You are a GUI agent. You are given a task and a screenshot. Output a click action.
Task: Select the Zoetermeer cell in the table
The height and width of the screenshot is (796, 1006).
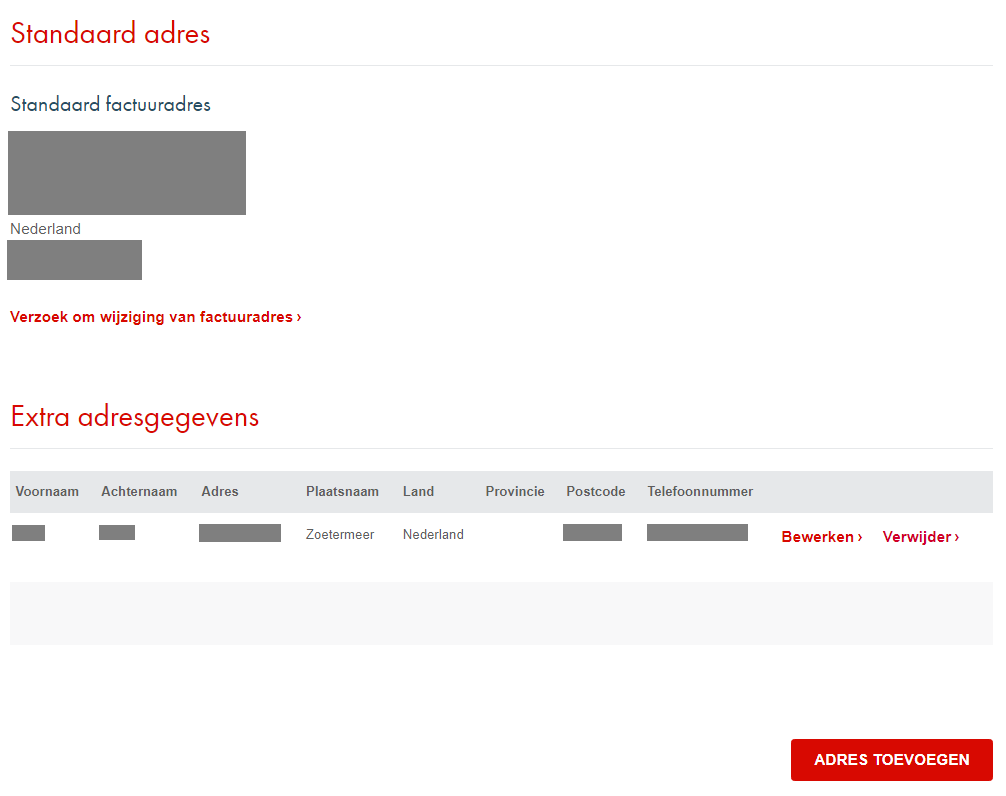(x=340, y=534)
